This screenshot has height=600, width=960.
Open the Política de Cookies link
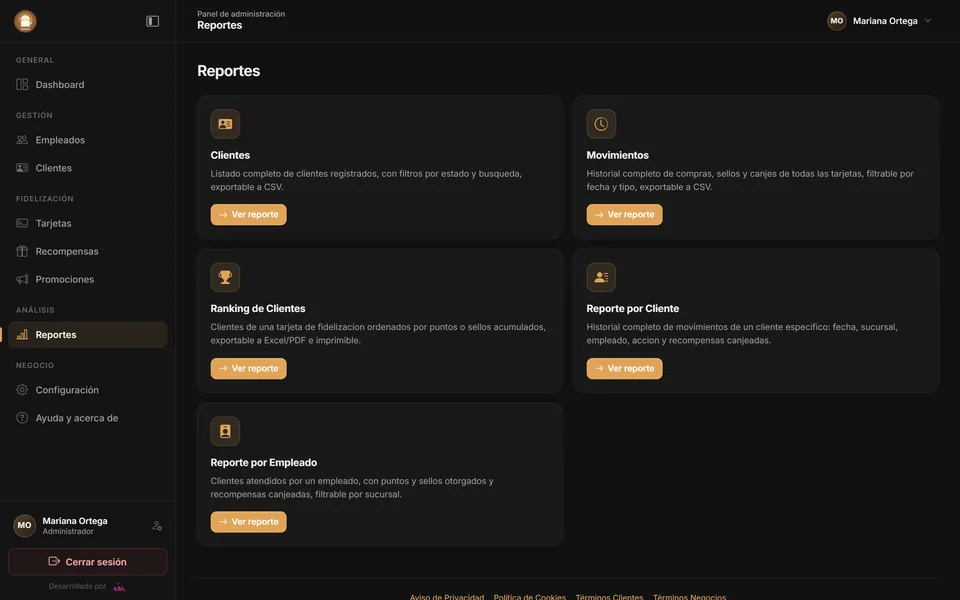pos(530,596)
